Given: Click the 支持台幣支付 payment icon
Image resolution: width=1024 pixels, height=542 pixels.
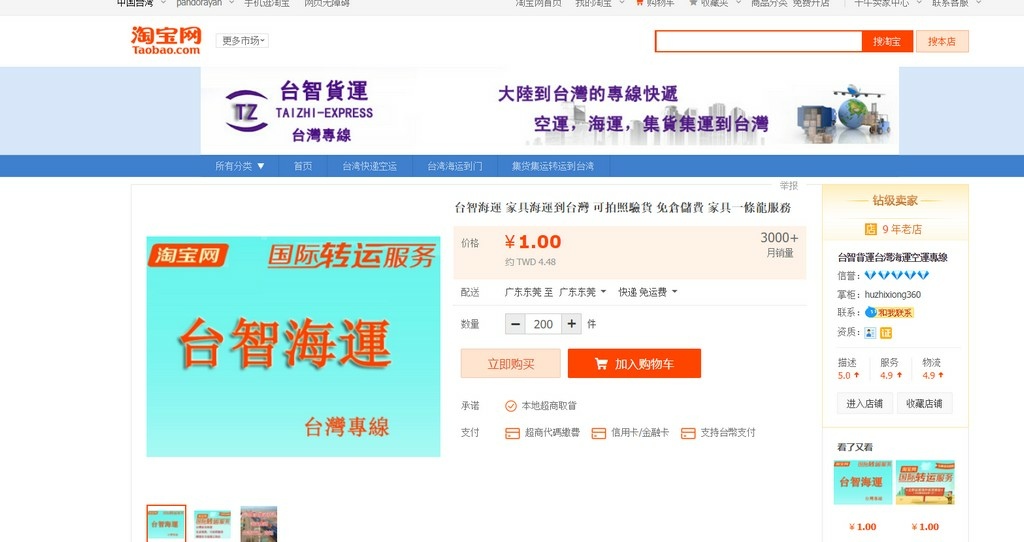Looking at the screenshot, I should (x=688, y=433).
